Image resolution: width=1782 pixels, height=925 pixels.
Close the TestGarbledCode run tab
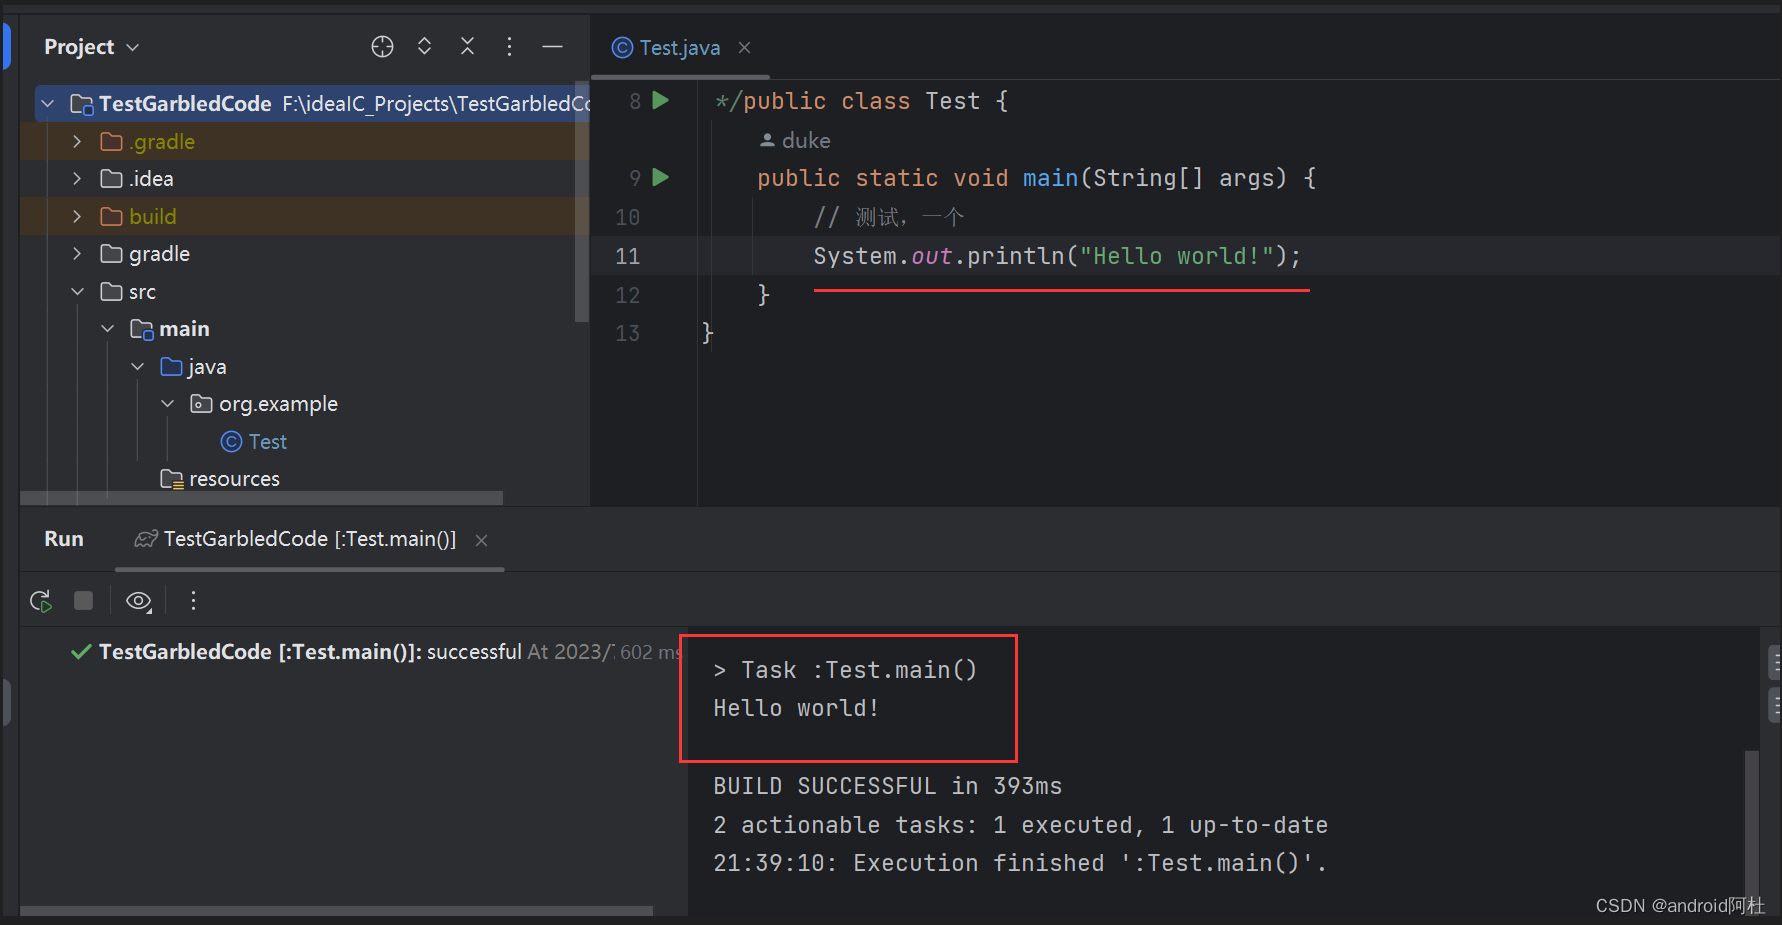tap(481, 540)
